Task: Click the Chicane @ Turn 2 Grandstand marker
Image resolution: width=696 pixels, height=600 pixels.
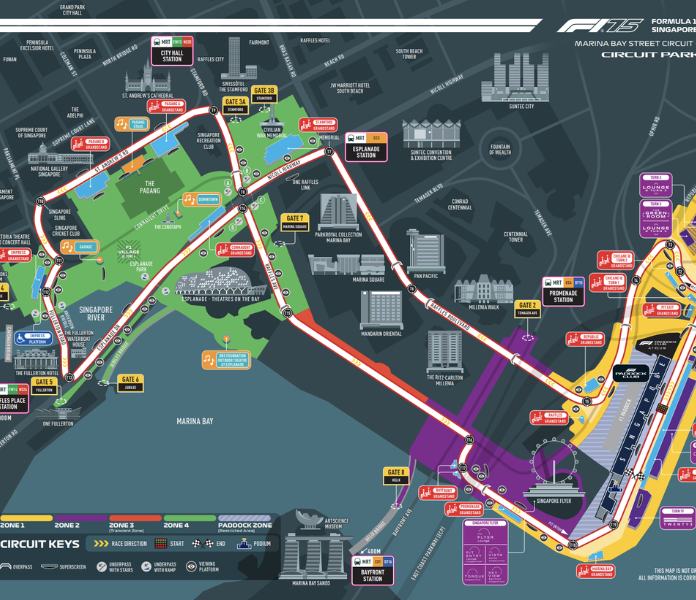Action: click(x=616, y=260)
